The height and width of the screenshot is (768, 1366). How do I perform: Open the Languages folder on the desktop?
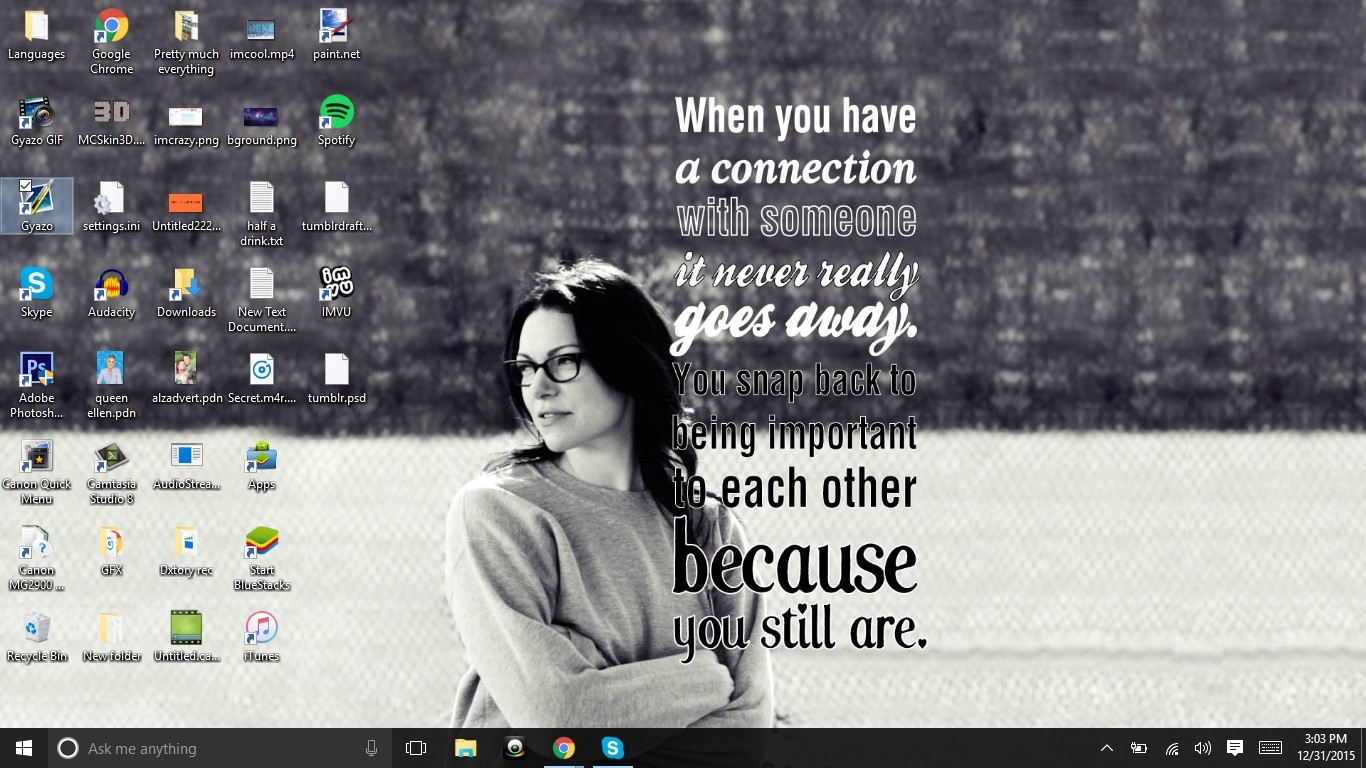36,35
